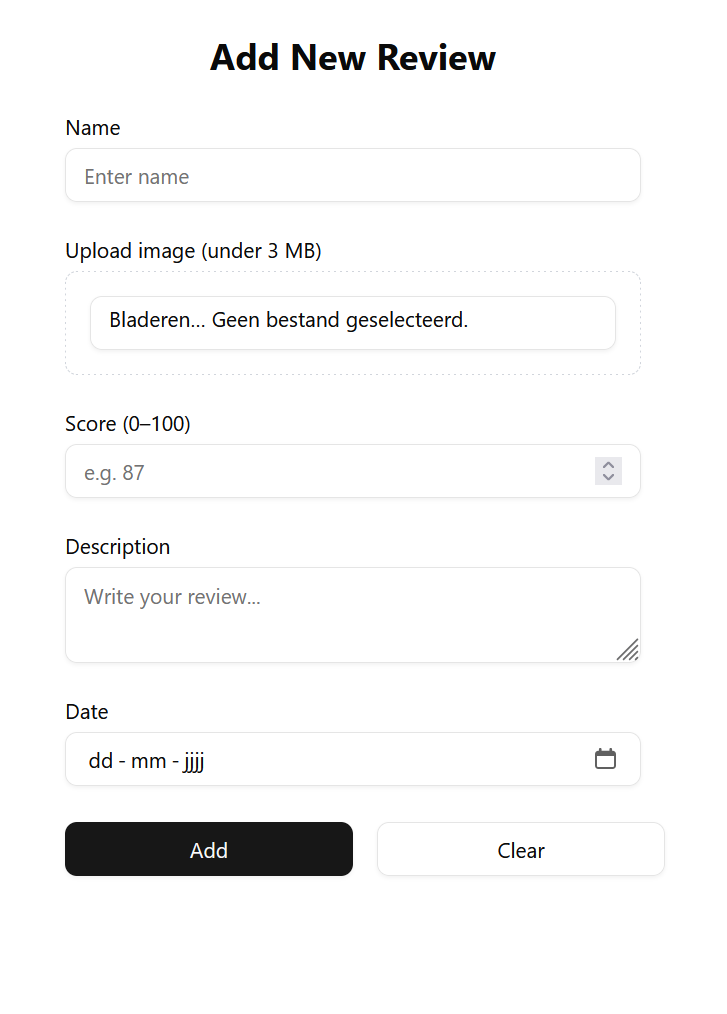This screenshot has height=1014, width=727.
Task: Click the 'Geen bestand geselecteerd.' text
Action: (x=340, y=322)
